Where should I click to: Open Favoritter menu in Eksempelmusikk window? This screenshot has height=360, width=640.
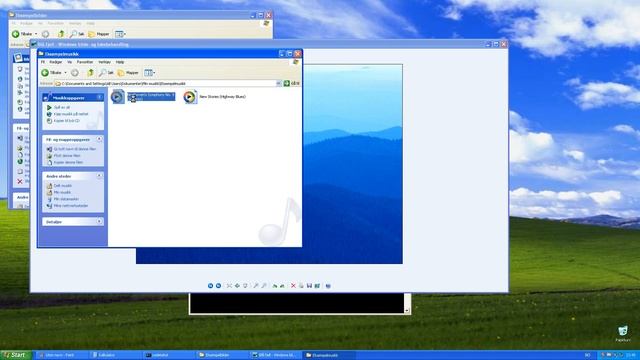coord(85,62)
